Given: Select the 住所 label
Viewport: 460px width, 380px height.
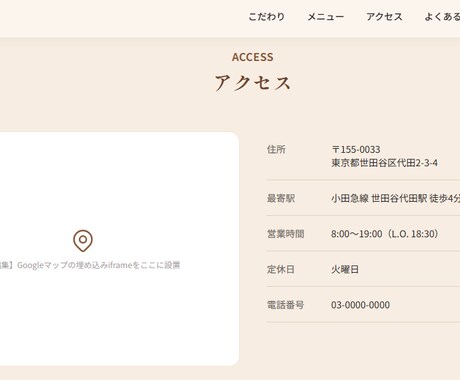Looking at the screenshot, I should click(x=276, y=149).
